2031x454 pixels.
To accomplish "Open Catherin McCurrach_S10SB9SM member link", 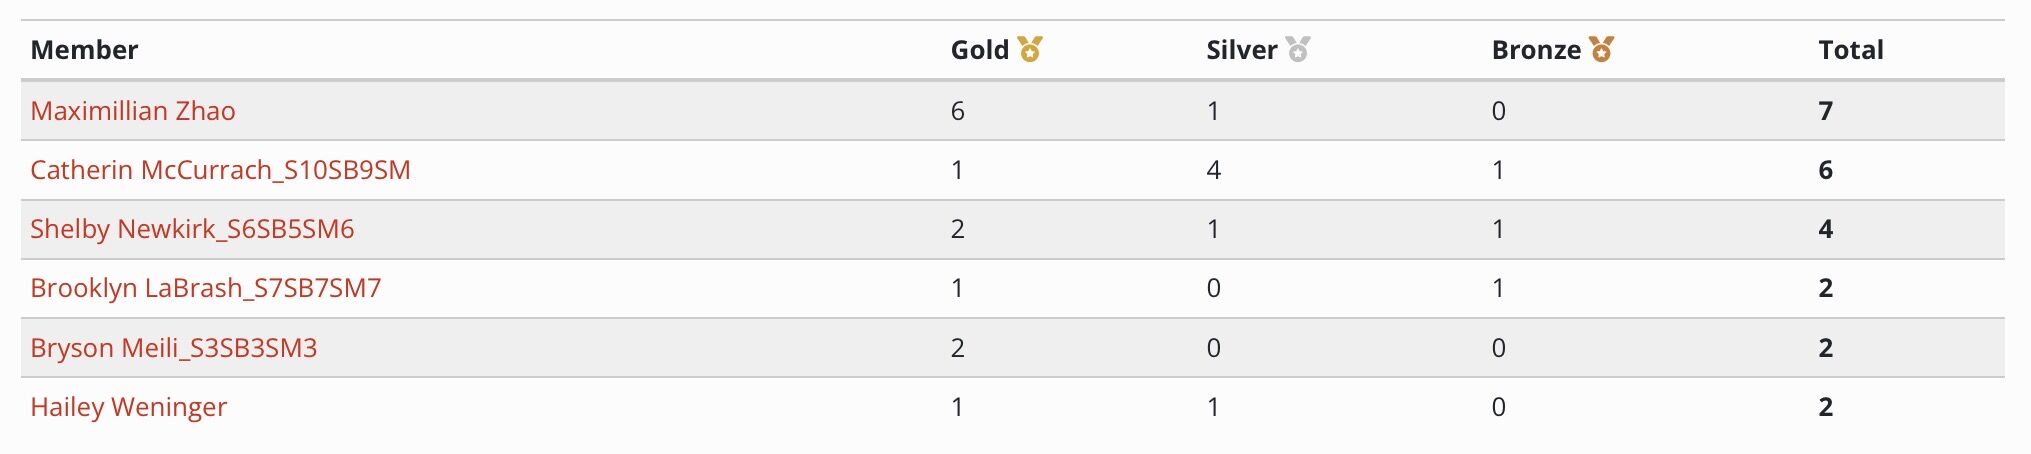I will click(220, 170).
